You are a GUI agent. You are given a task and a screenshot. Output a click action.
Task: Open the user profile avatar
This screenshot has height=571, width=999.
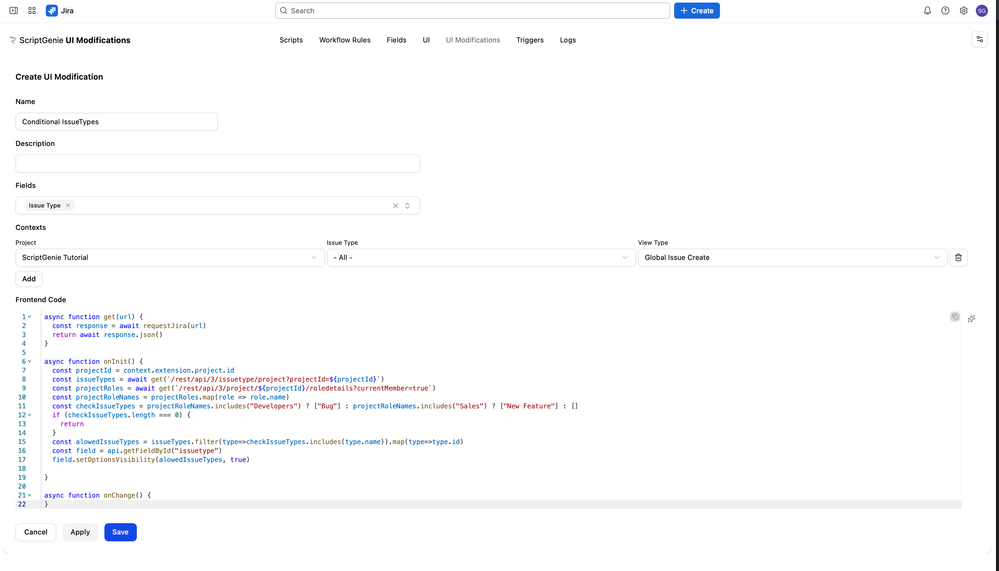tap(982, 11)
